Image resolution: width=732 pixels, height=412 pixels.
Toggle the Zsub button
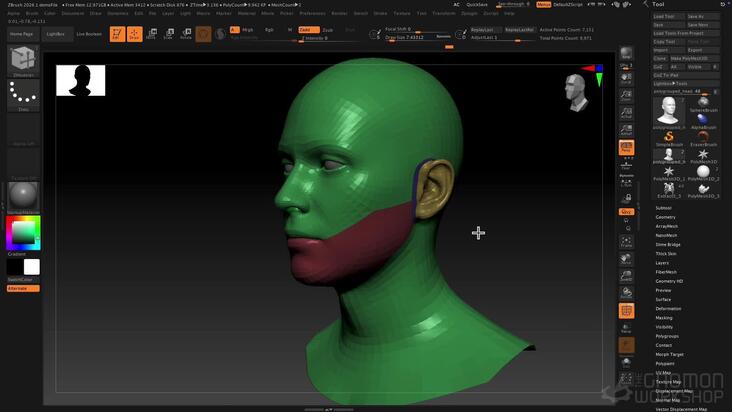point(328,30)
